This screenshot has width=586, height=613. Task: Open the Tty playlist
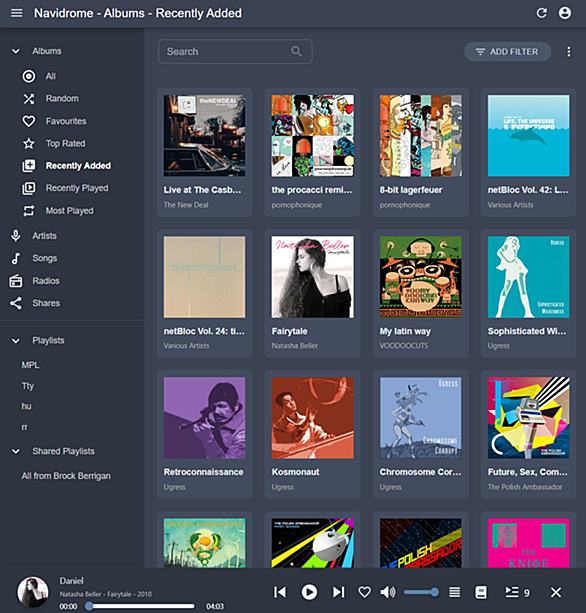[28, 386]
